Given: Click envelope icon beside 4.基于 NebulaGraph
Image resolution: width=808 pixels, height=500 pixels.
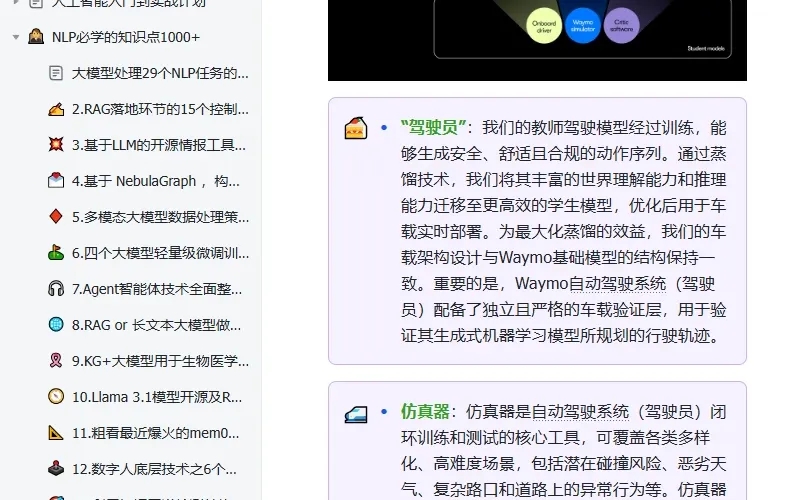Looking at the screenshot, I should tap(56, 181).
